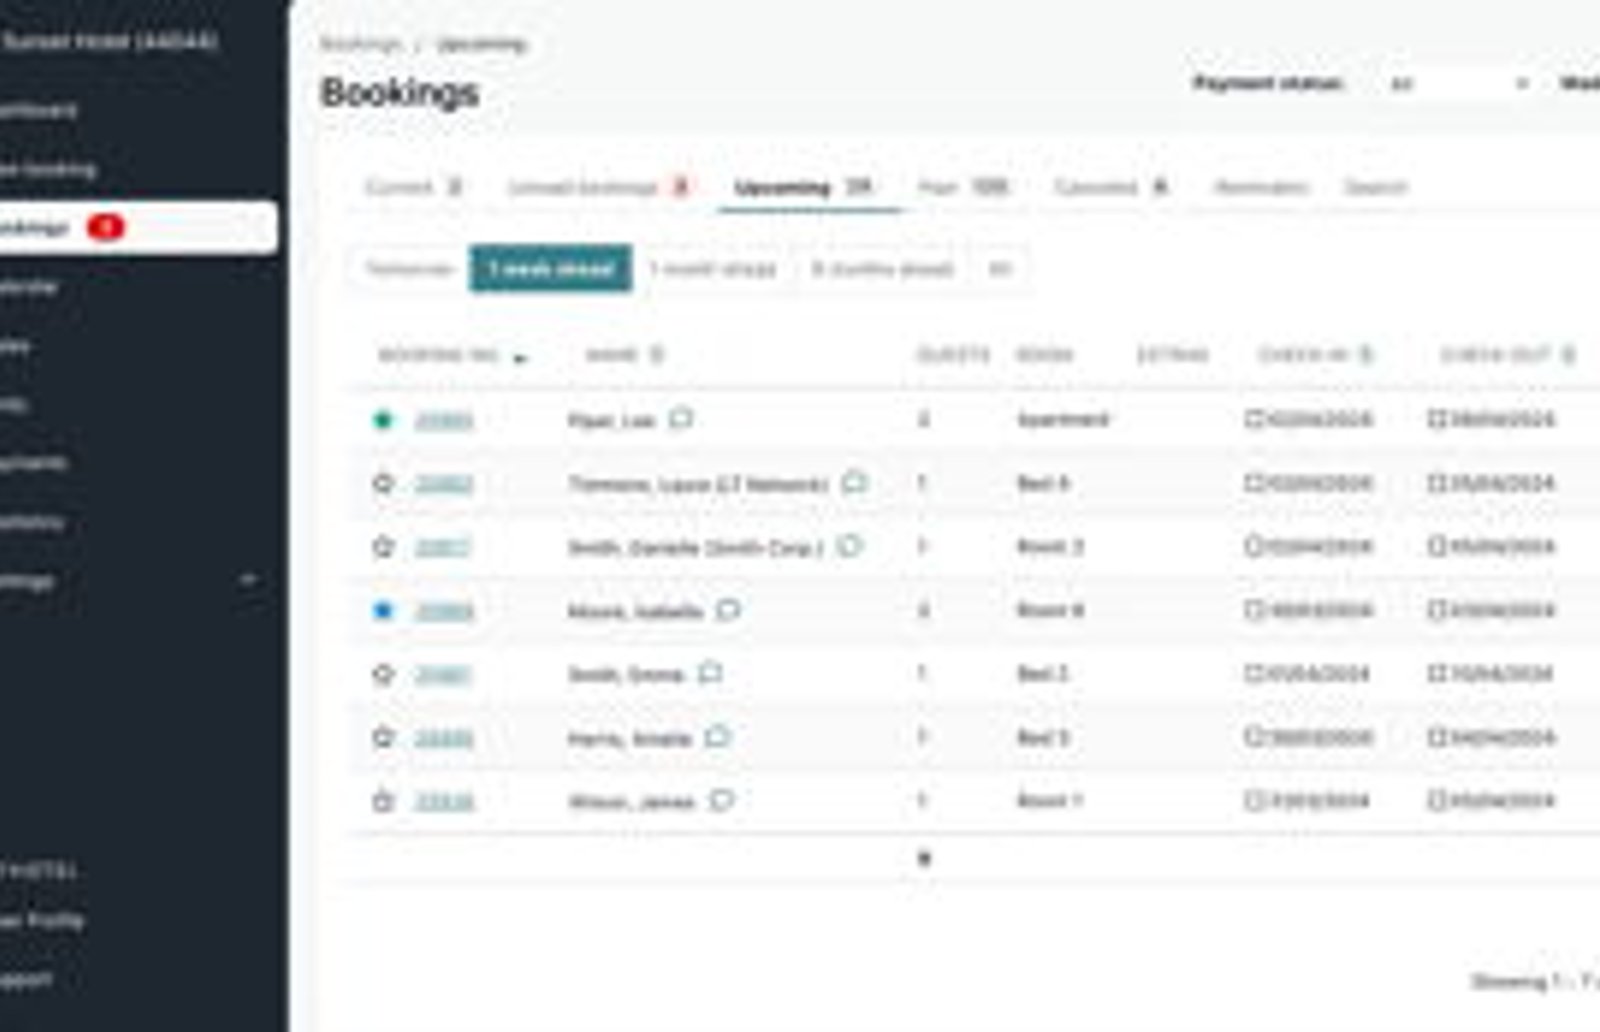Toggle the star for Smith, Emma booking
This screenshot has height=1032, width=1600.
pyautogui.click(x=383, y=674)
